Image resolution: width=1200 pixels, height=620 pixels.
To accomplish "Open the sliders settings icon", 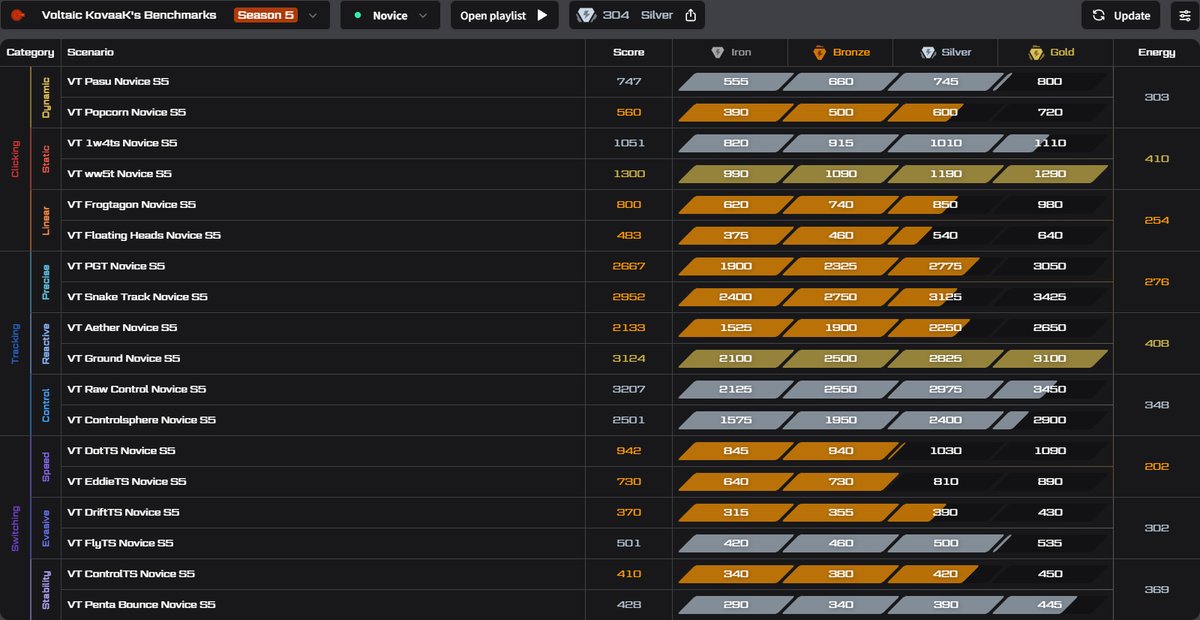I will (1185, 15).
